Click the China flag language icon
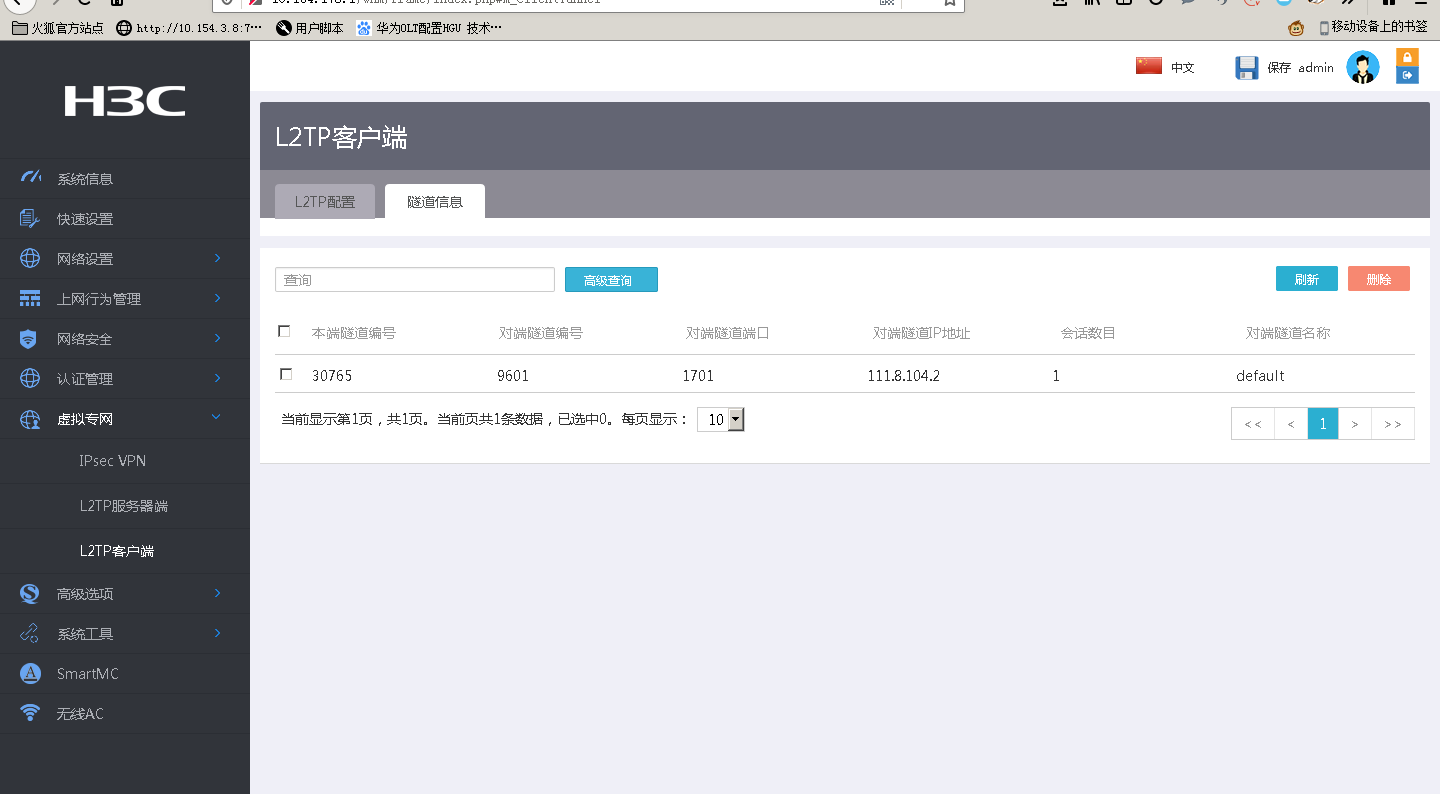 [1149, 66]
